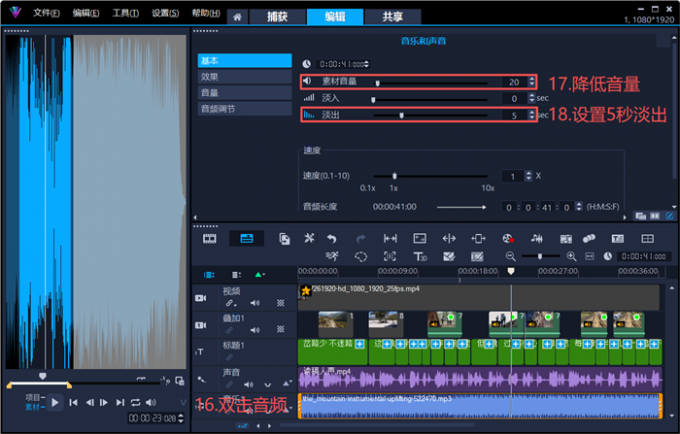
Task: Select the mountain instrumental mp3 music clip
Action: pyautogui.click(x=480, y=406)
